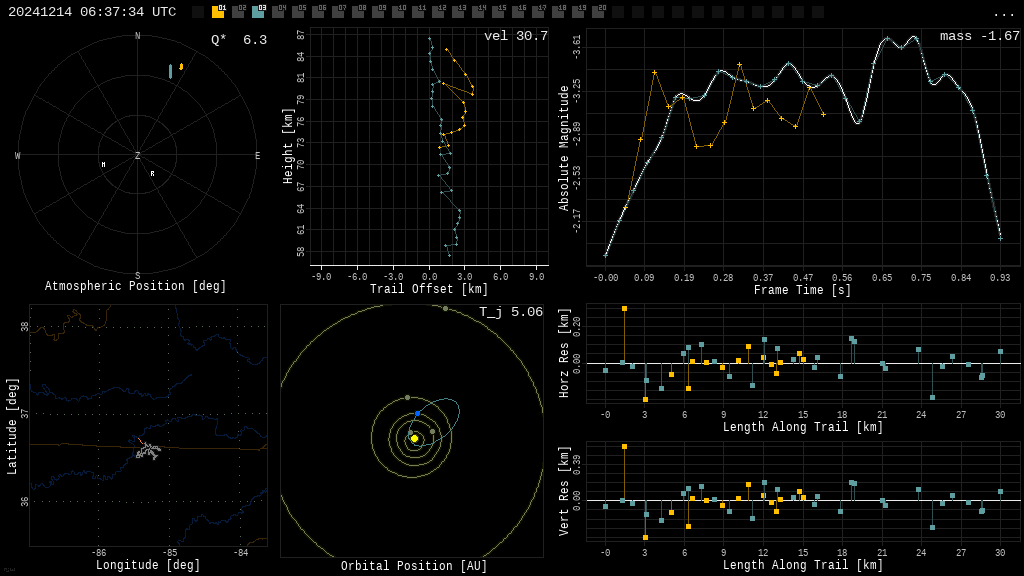Select station box 10 in top bar
Screen dimensions: 1024x576
tap(398, 12)
